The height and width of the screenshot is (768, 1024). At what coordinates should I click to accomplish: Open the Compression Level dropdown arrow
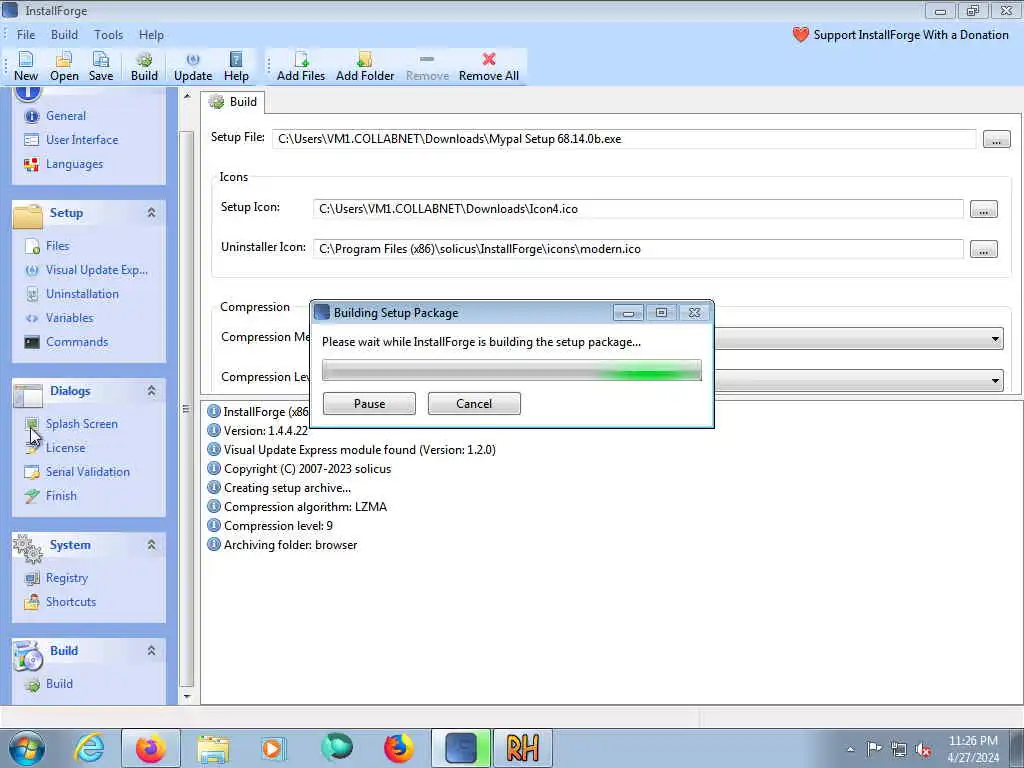(x=995, y=380)
